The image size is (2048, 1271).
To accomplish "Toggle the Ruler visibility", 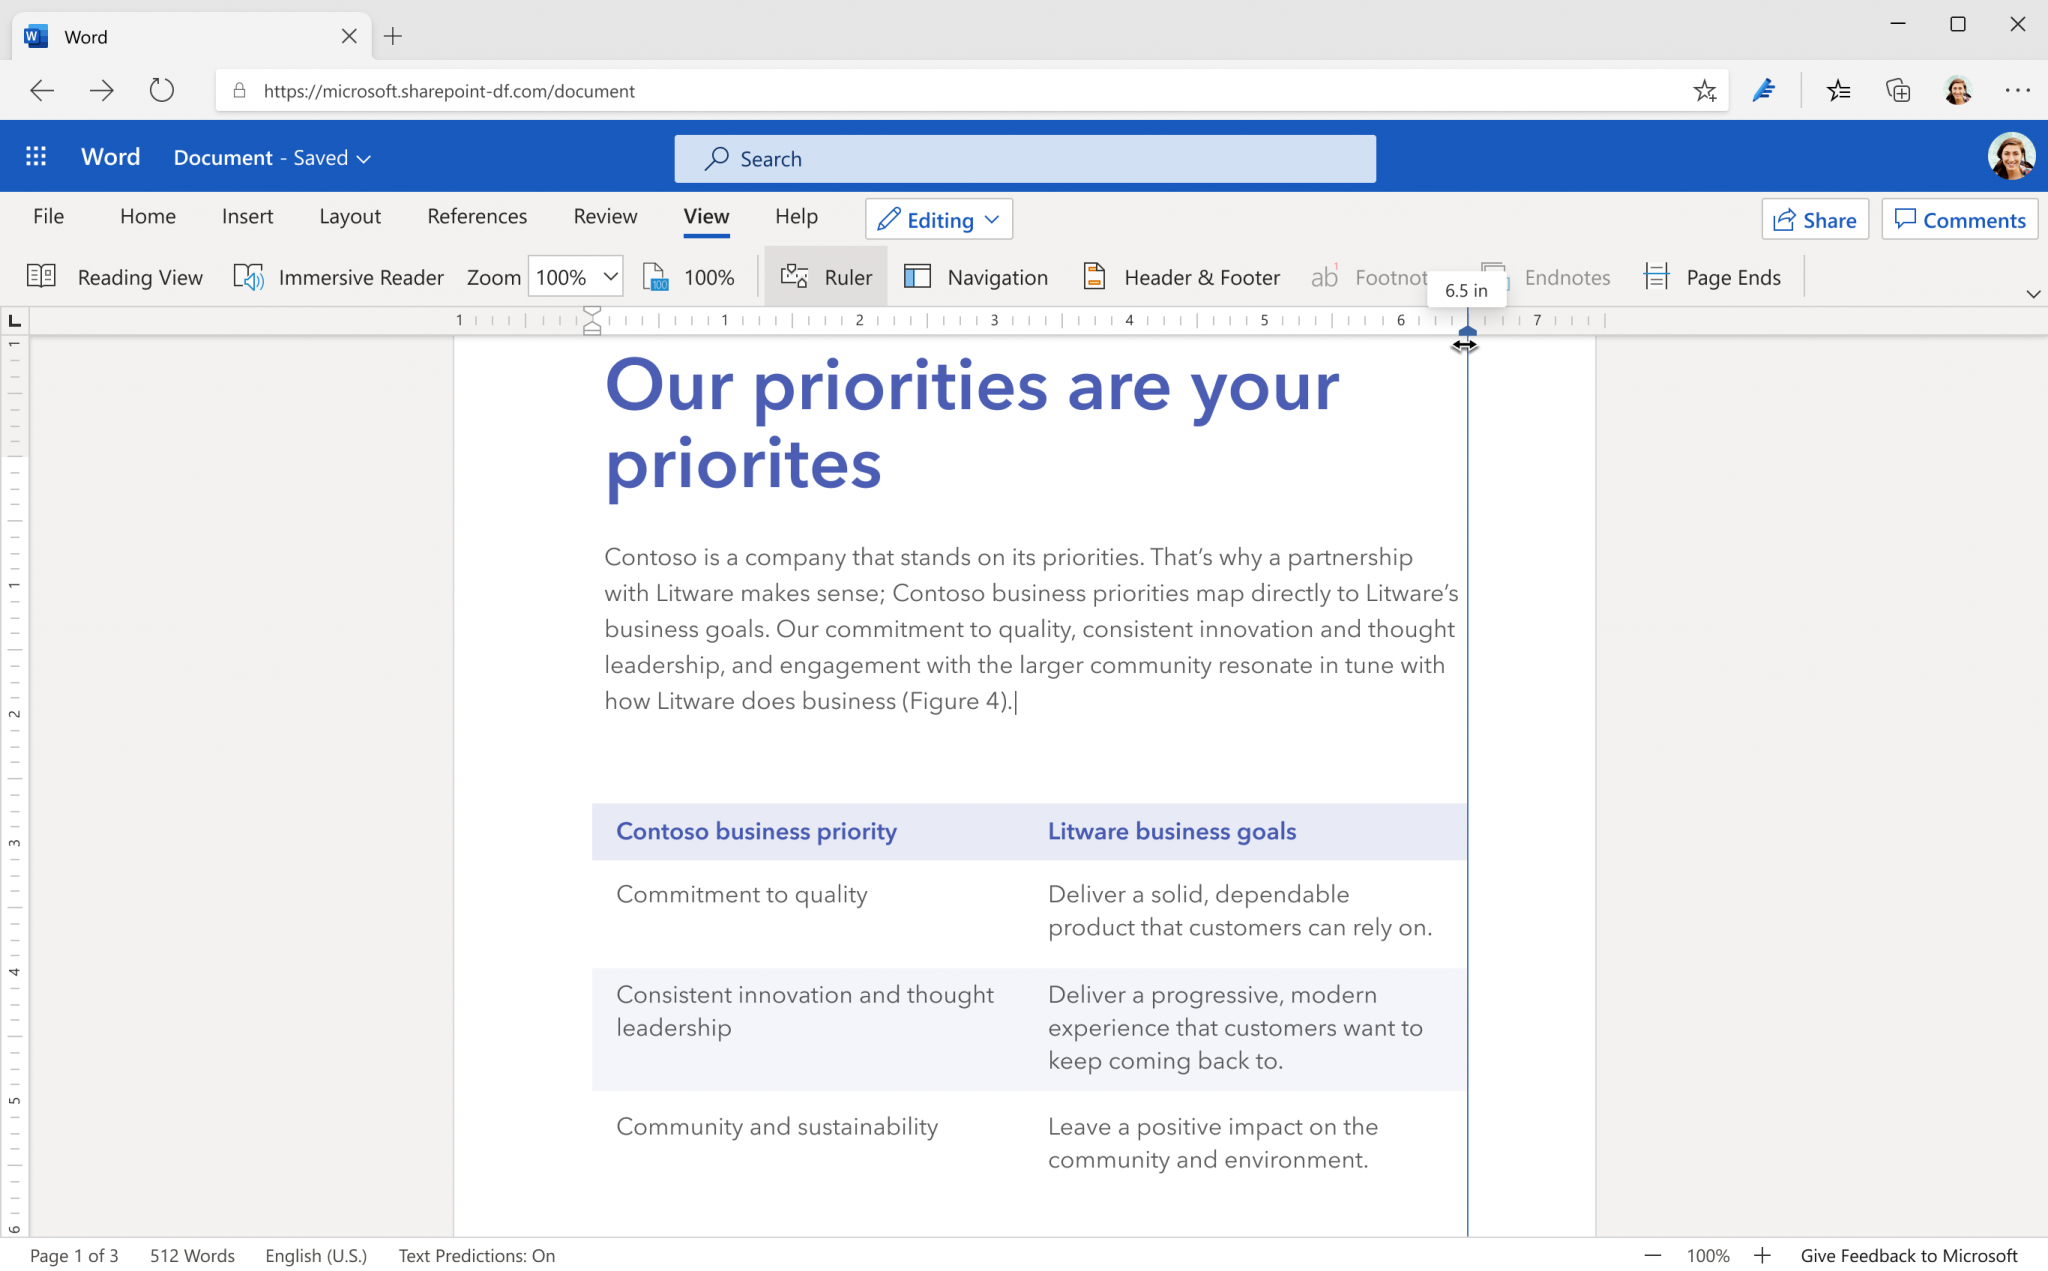I will (x=825, y=277).
